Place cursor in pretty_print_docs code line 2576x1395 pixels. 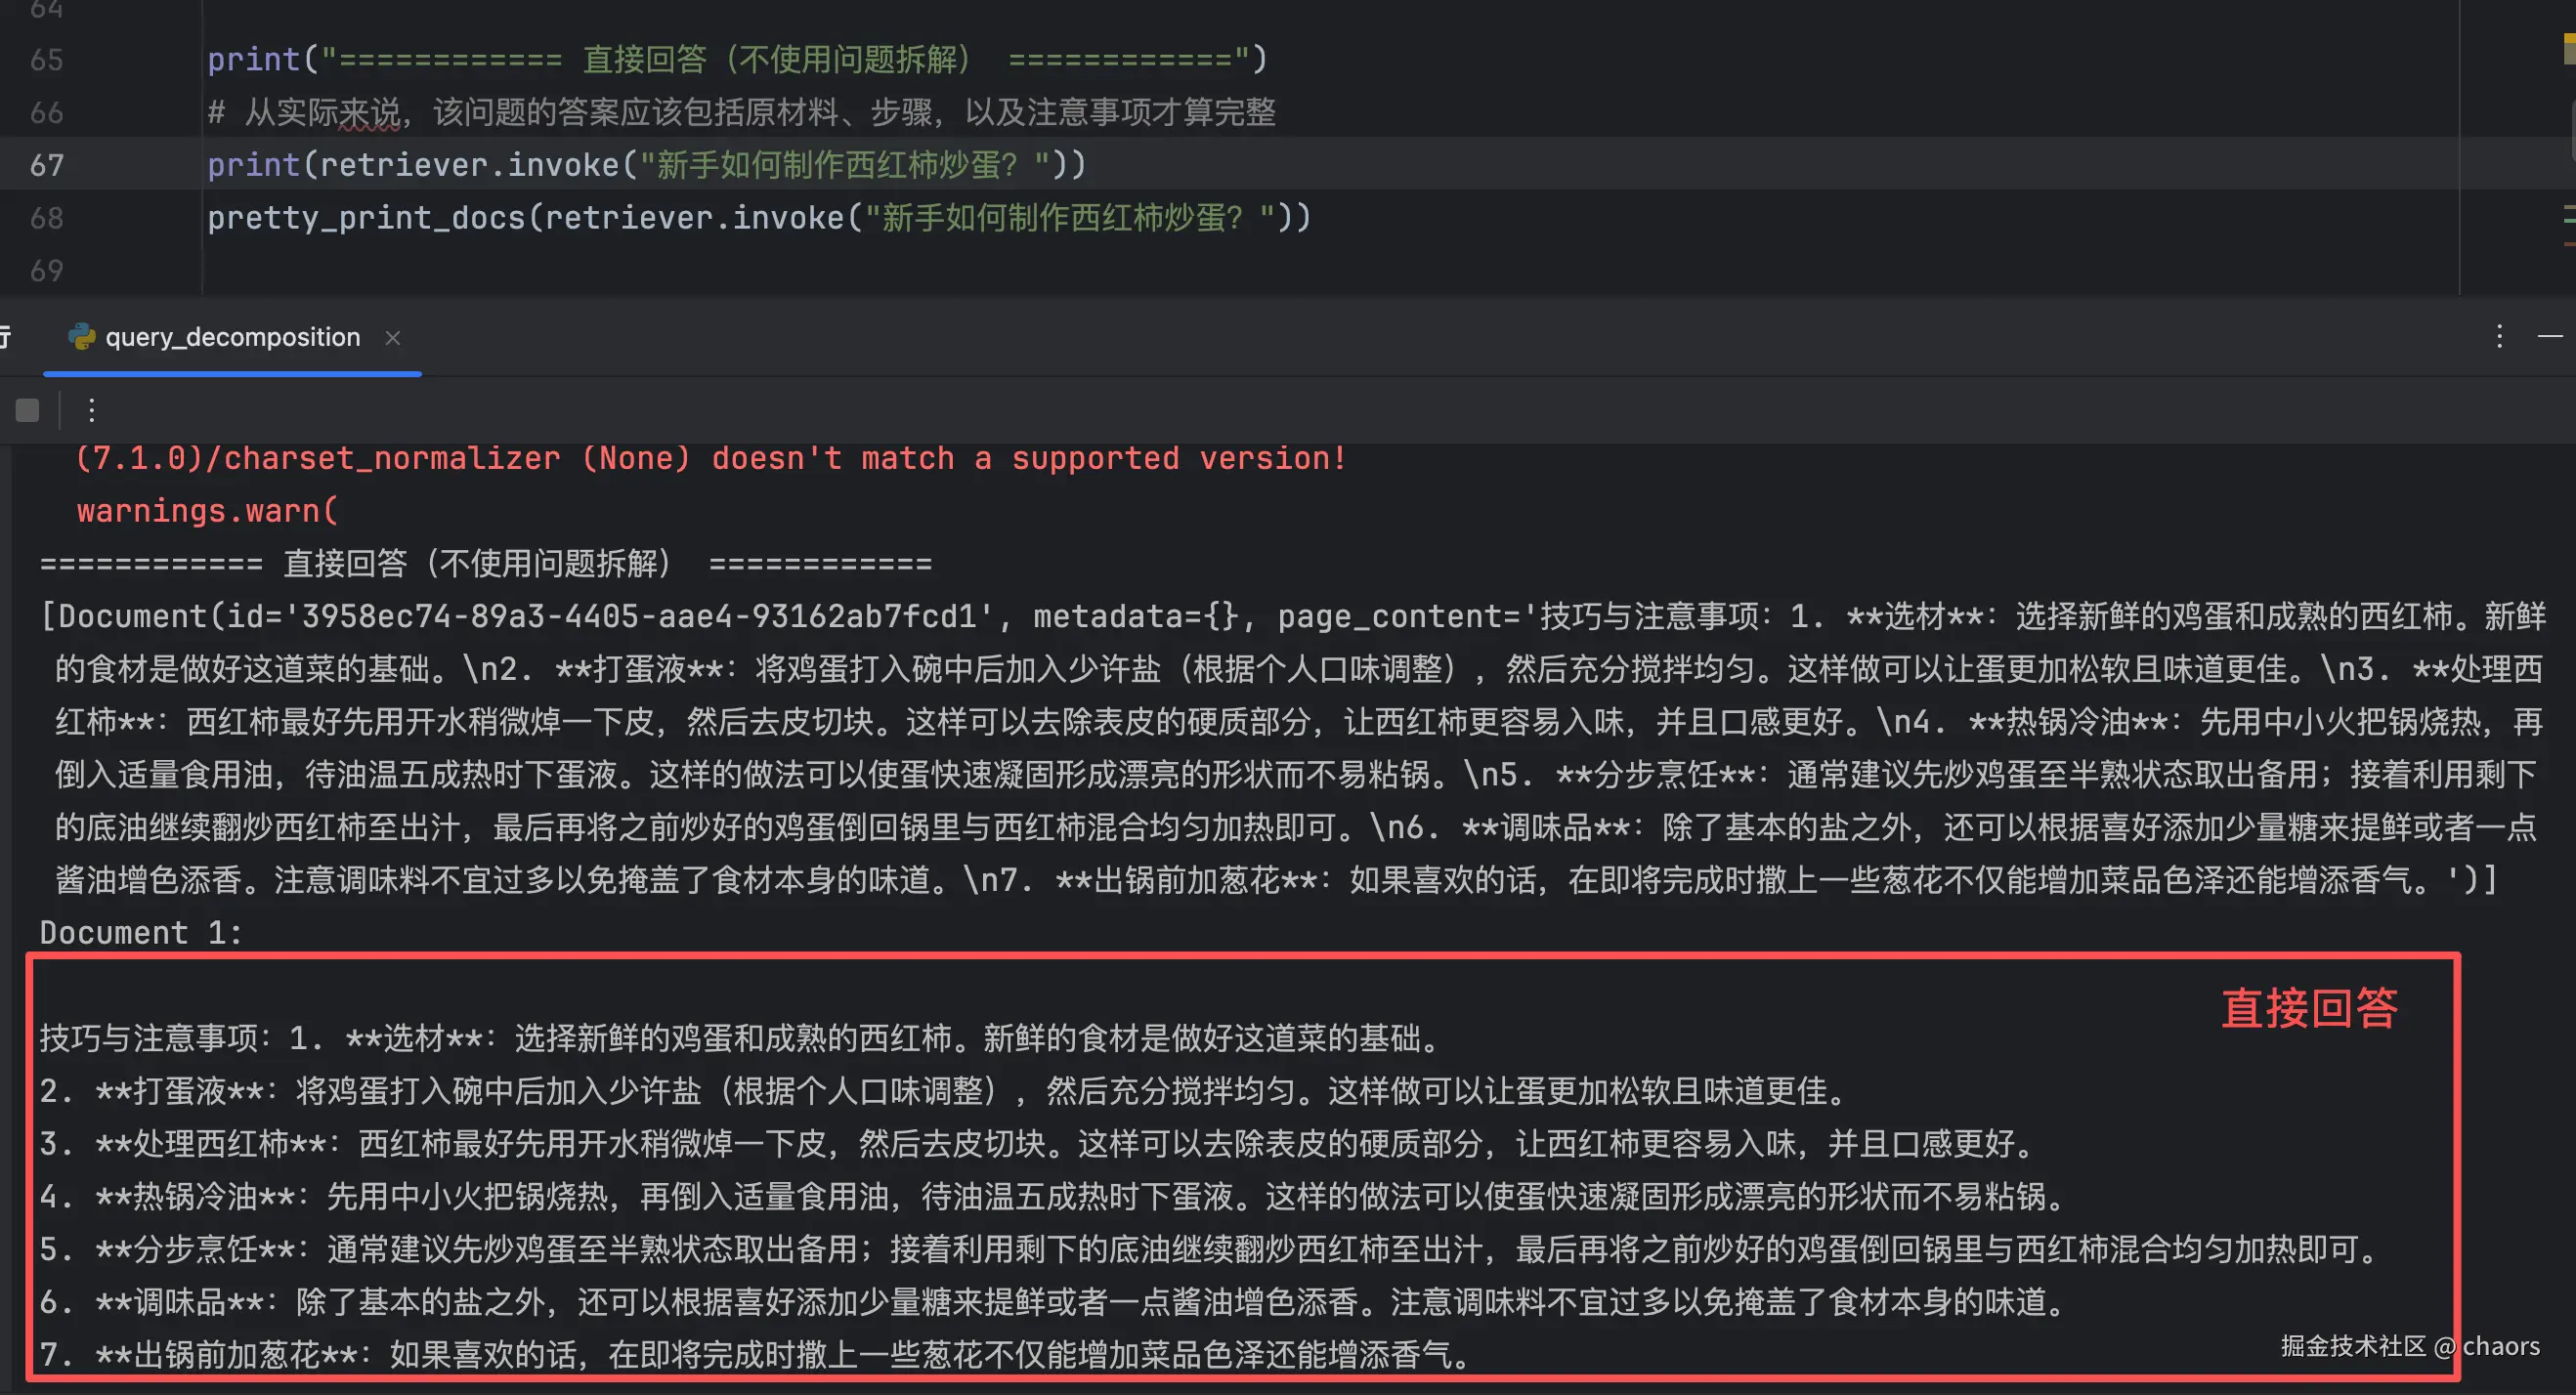[x=758, y=218]
